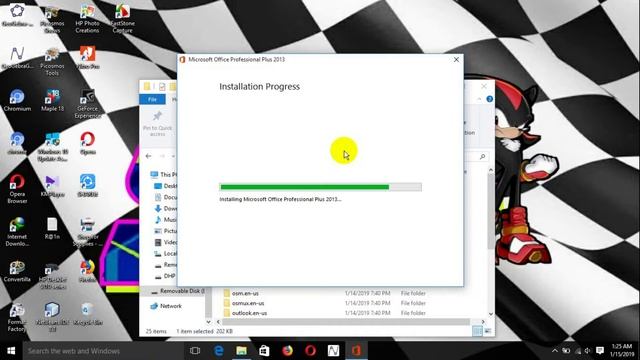The height and width of the screenshot is (360, 640).
Task: Close the Office Professional Plus 2013 installer
Action: pyautogui.click(x=456, y=60)
